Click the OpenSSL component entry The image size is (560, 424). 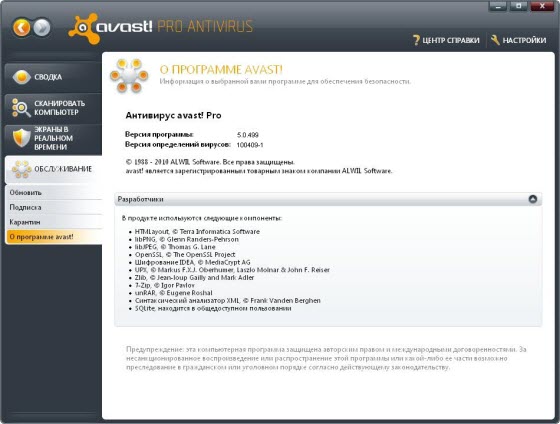pyautogui.click(x=185, y=255)
